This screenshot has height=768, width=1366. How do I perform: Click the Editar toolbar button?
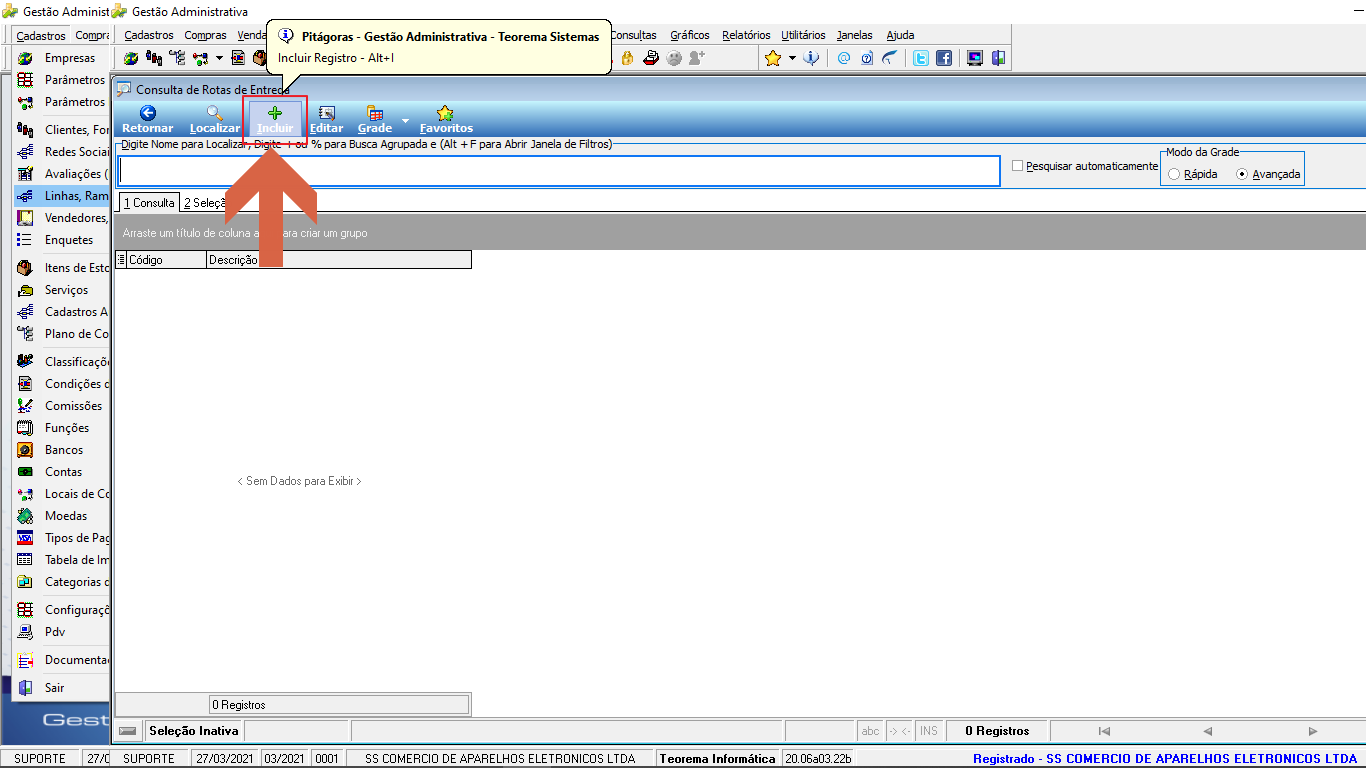327,119
